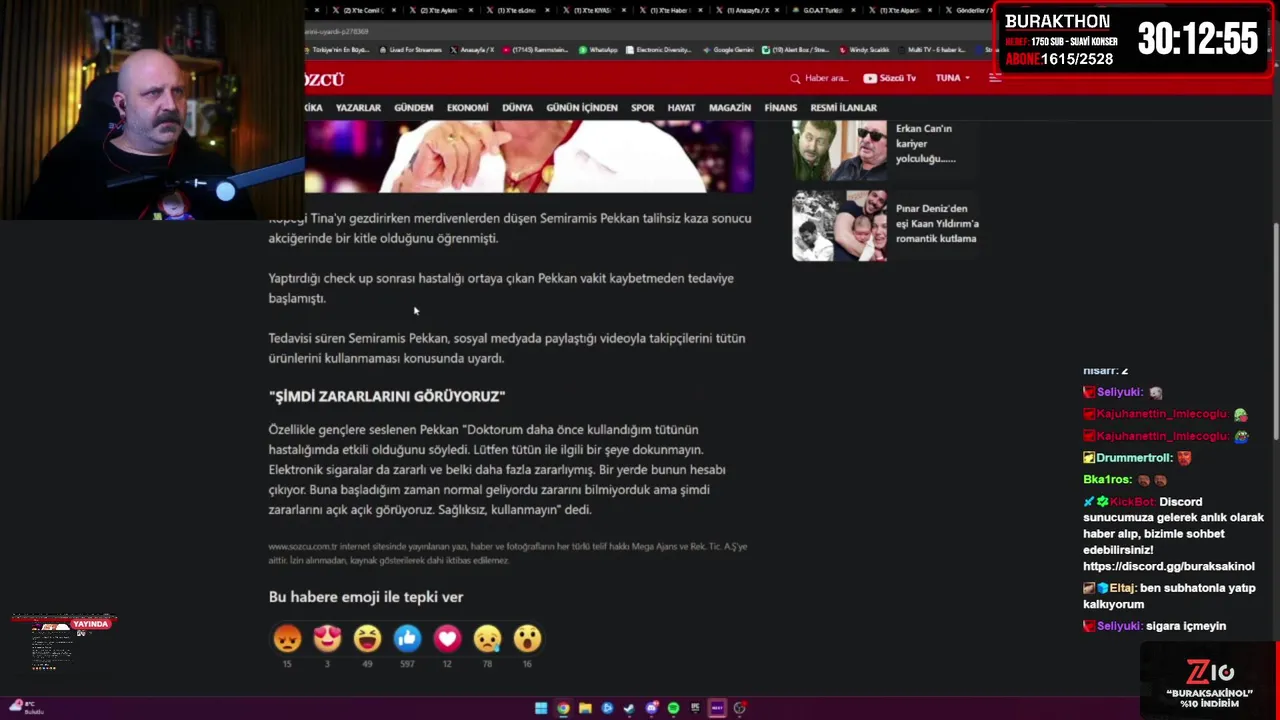
Task: Click the "Bu habere emoji ile tepki ver" text
Action: [x=366, y=597]
